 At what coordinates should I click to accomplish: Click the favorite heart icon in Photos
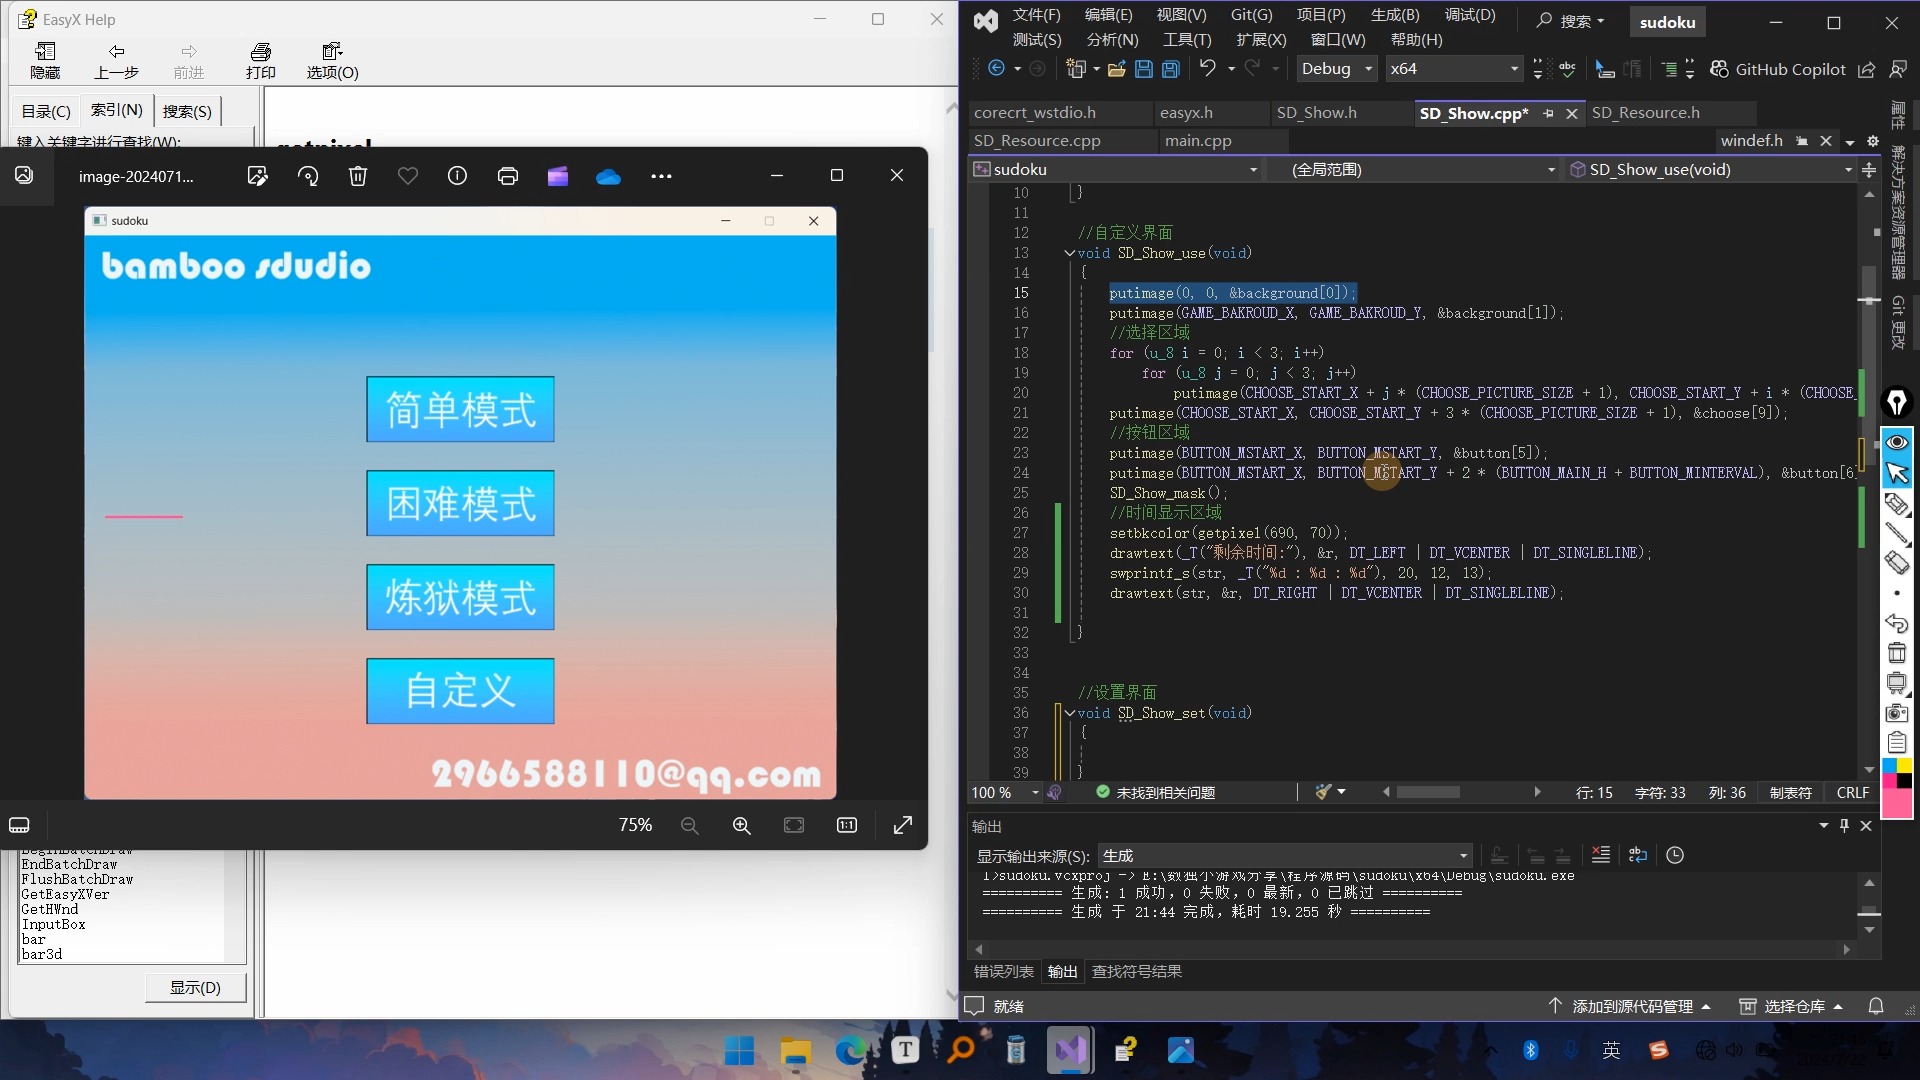point(407,176)
